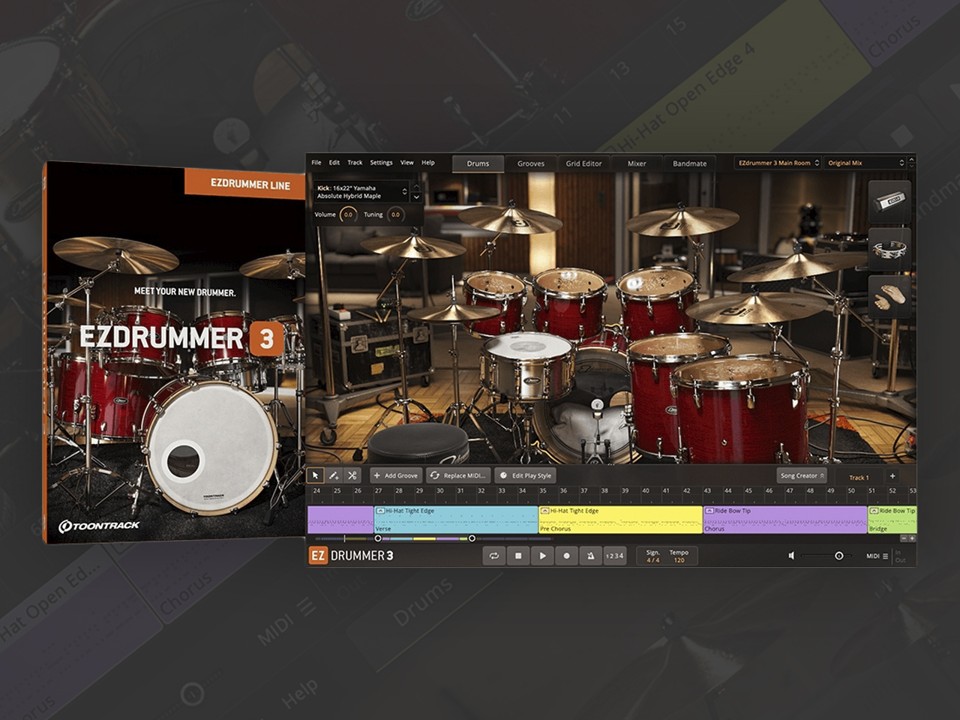Toggle loop playback

pyautogui.click(x=494, y=556)
